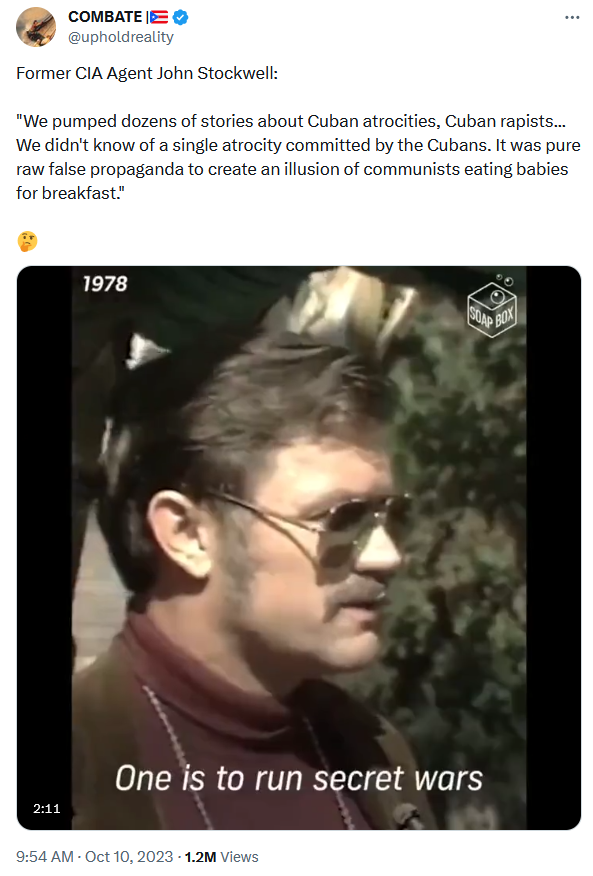Click the quoted propaganda tweet paragraph

[298, 157]
